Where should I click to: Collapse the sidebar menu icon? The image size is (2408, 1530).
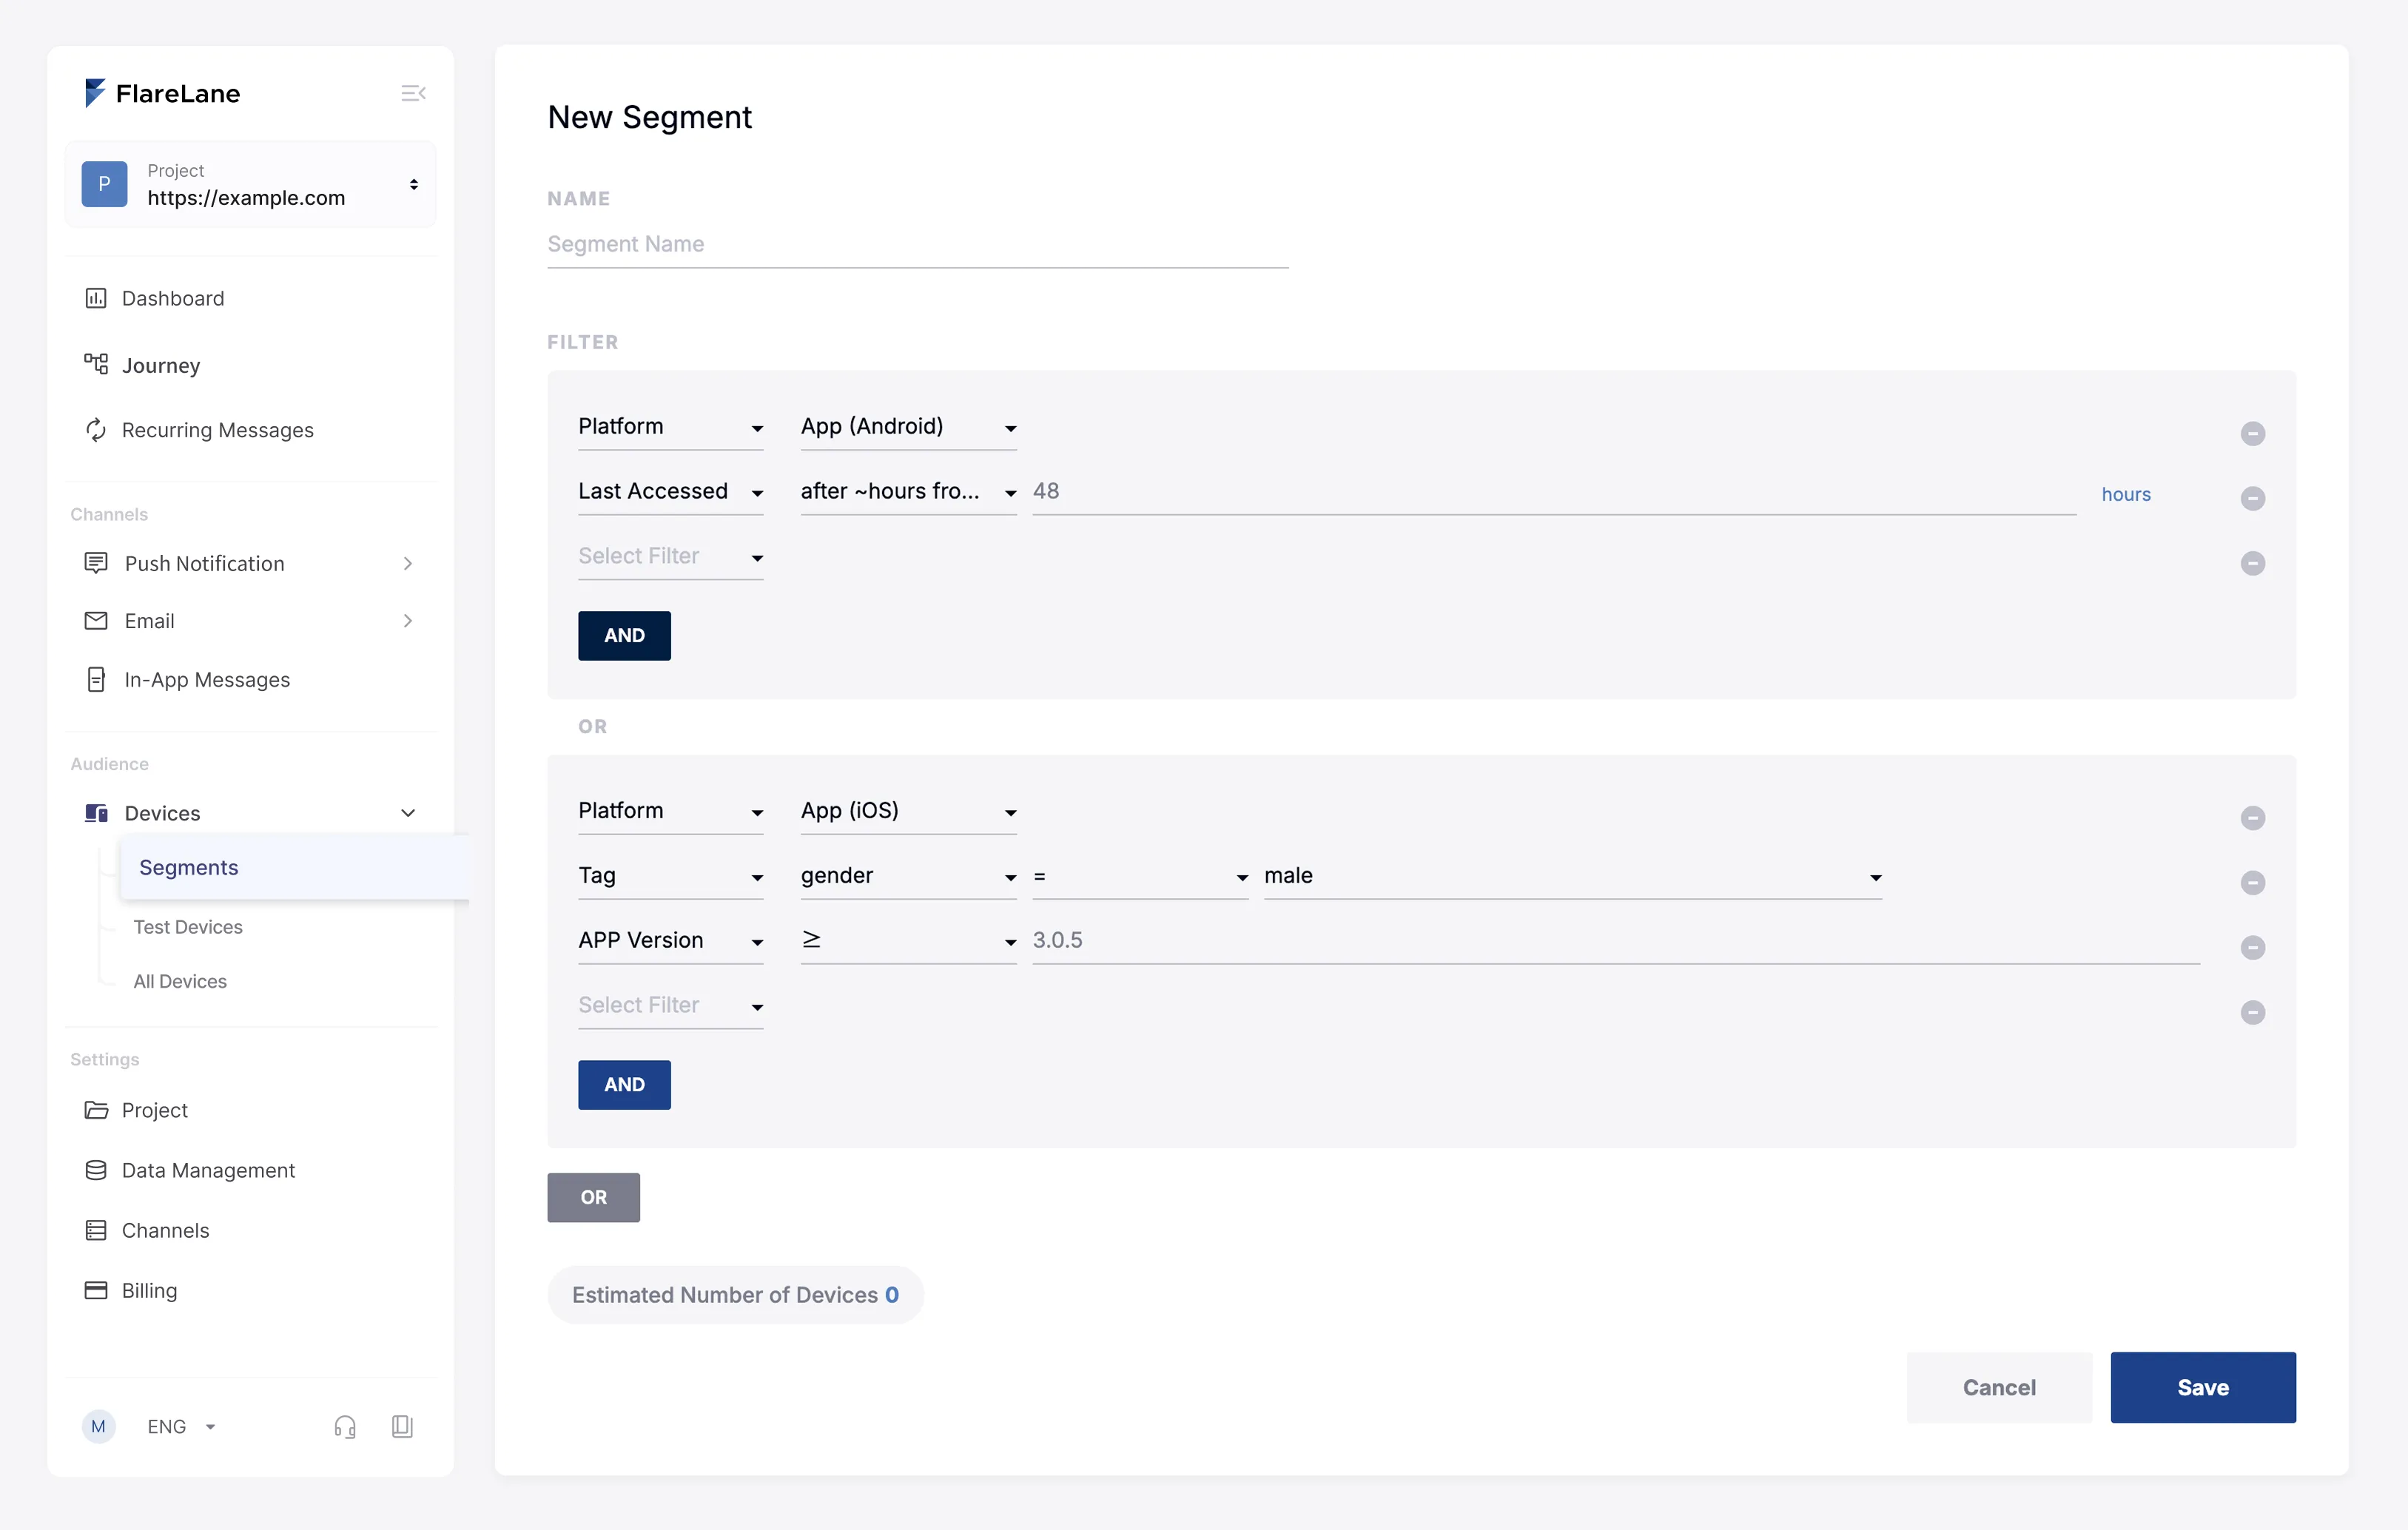[x=413, y=93]
